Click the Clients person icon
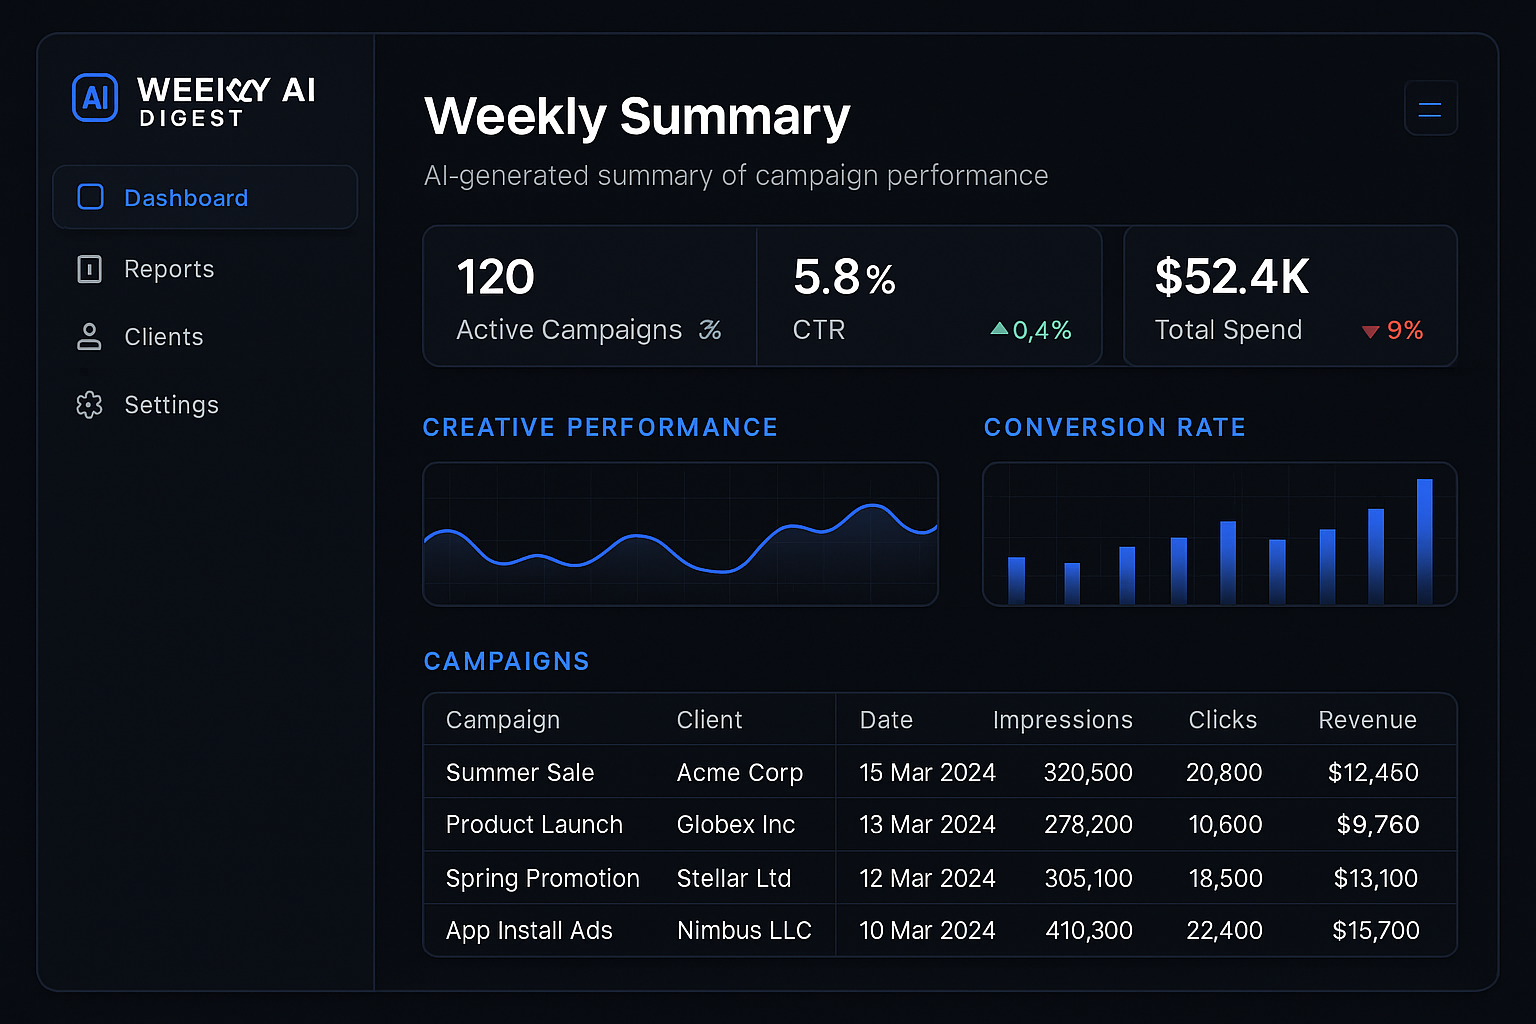This screenshot has height=1024, width=1536. tap(90, 337)
